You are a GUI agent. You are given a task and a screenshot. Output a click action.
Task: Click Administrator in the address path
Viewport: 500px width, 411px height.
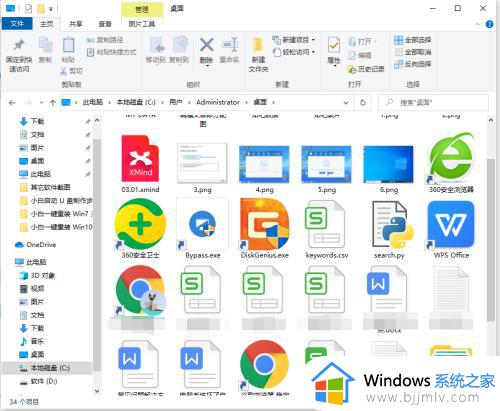(218, 102)
